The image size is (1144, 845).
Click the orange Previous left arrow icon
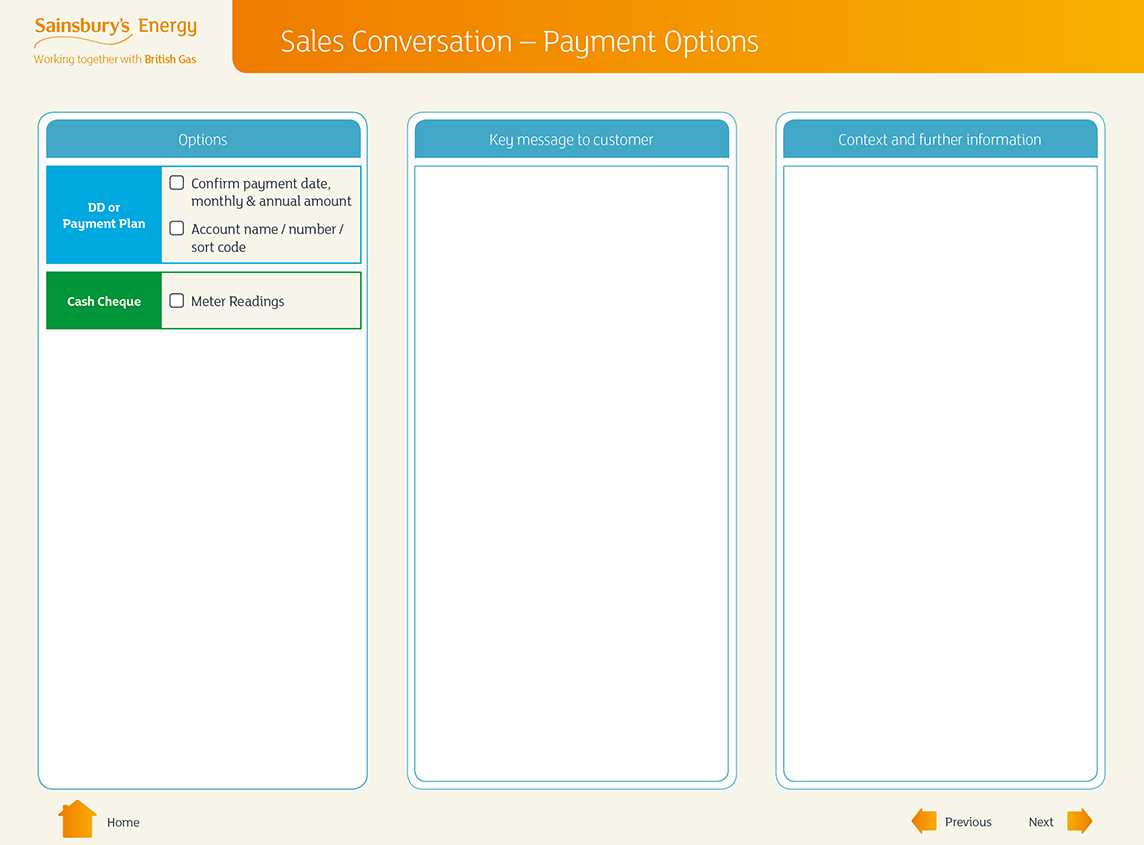click(924, 821)
